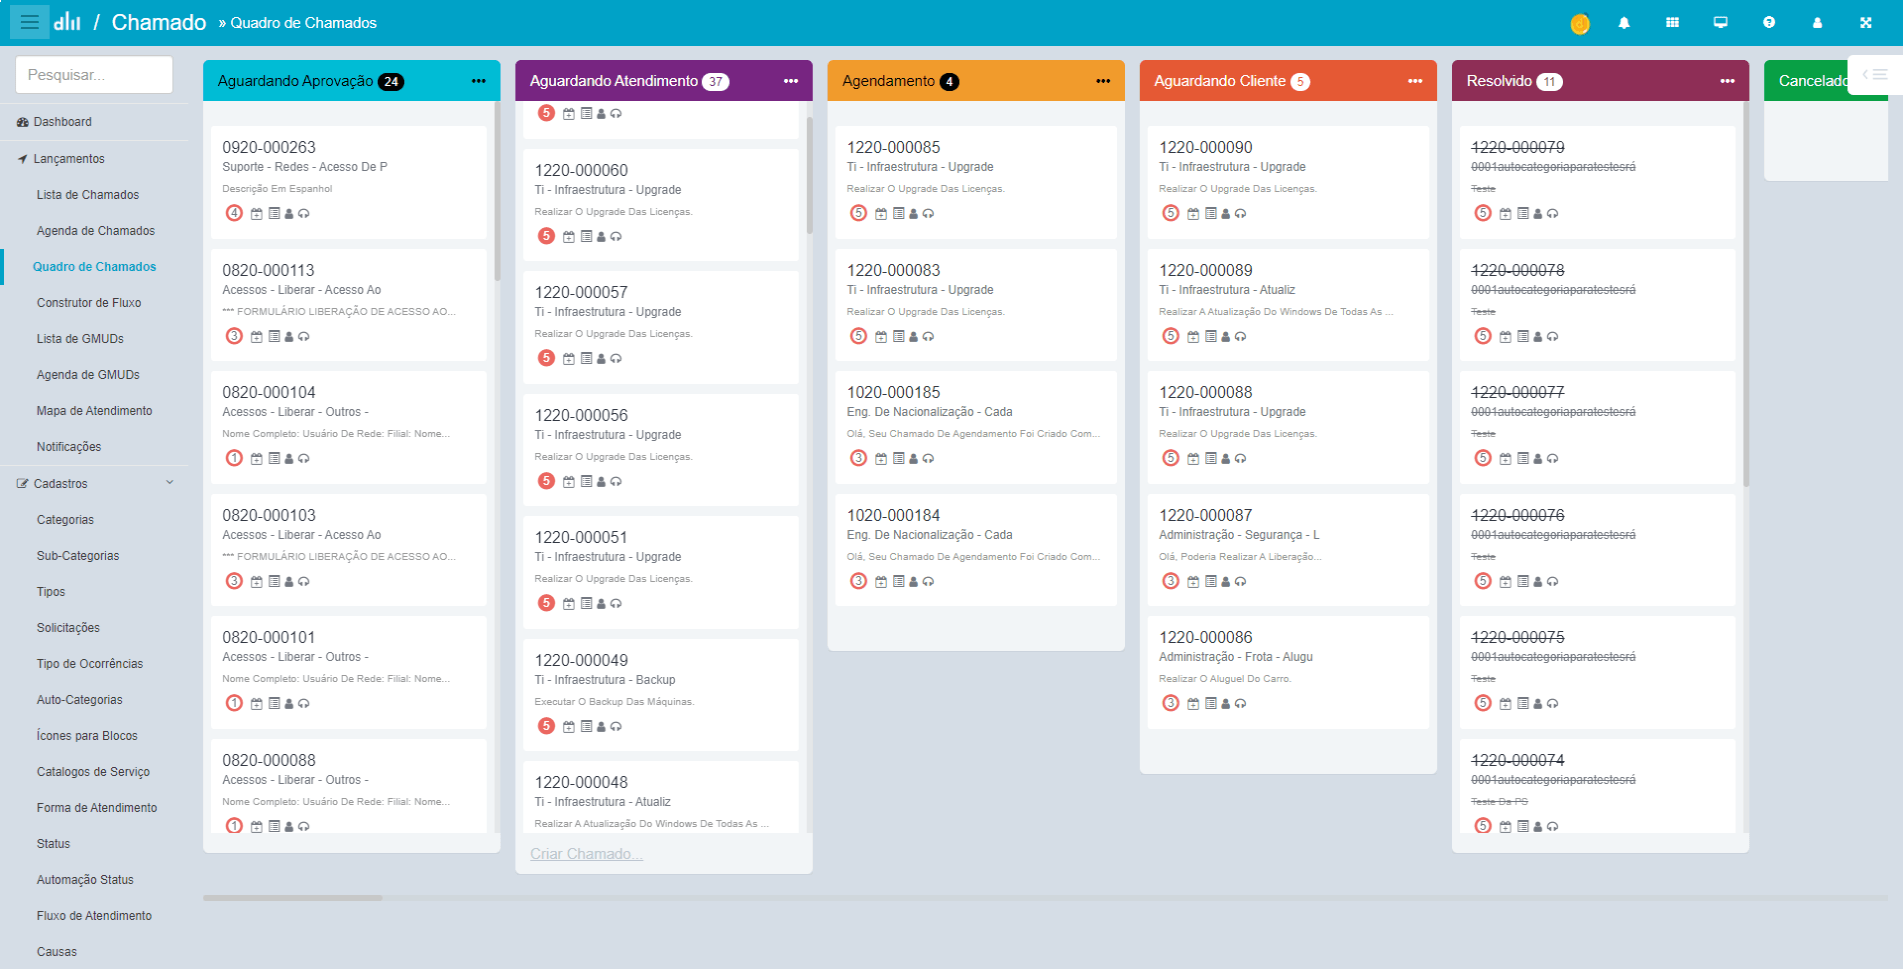Viewport: 1903px width, 969px height.
Task: Click the fullscreen expand icon
Action: click(x=1865, y=23)
